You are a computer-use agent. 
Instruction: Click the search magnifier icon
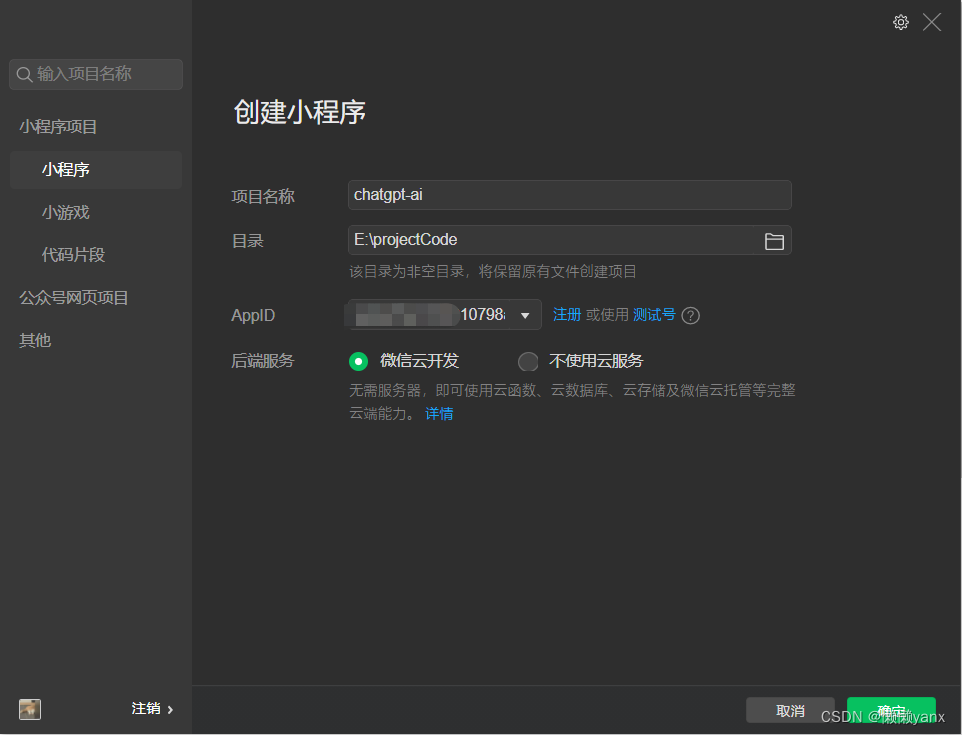(24, 75)
